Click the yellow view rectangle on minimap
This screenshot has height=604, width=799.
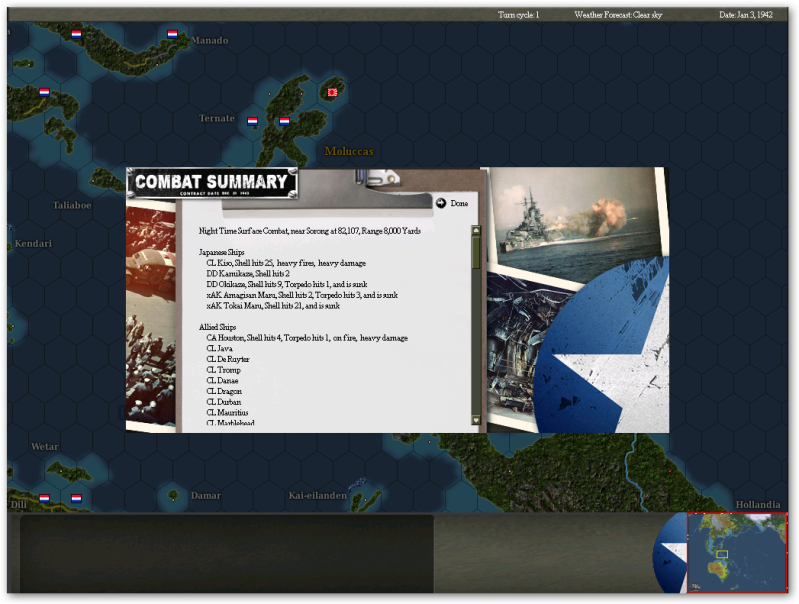coord(722,554)
